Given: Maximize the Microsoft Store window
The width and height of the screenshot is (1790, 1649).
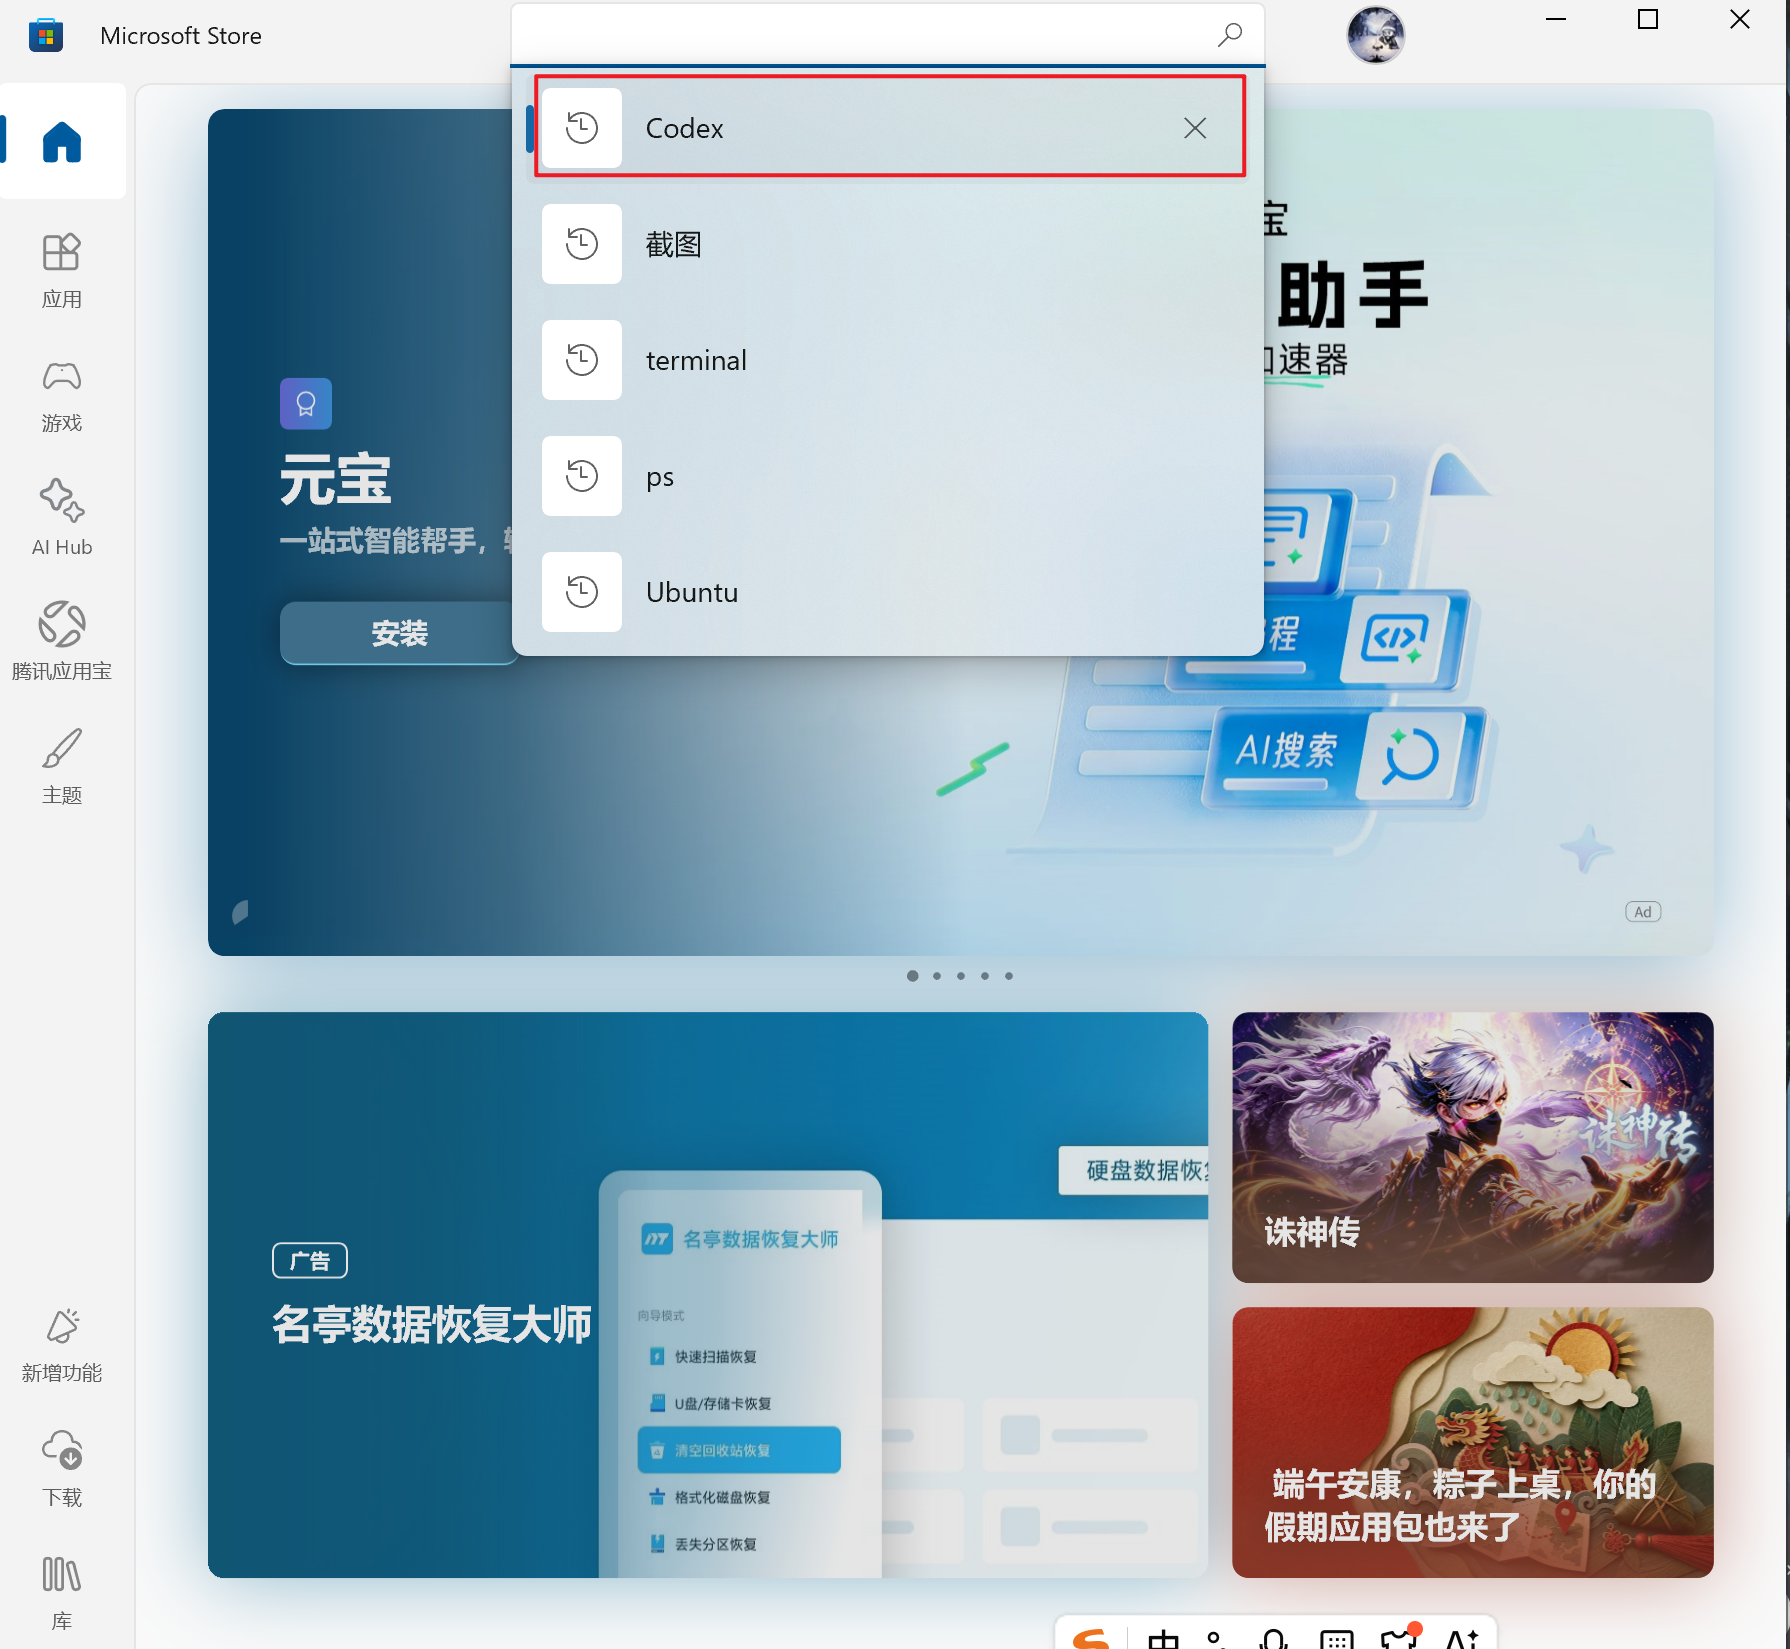Looking at the screenshot, I should pos(1648,20).
